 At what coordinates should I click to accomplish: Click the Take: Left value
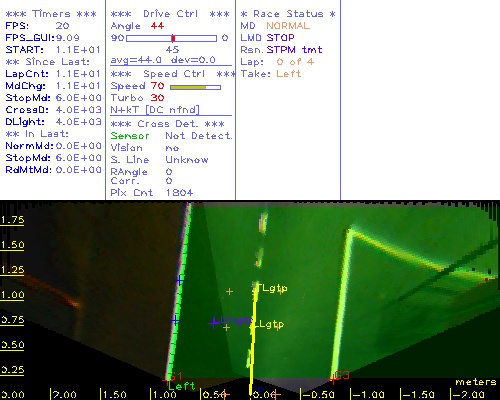(289, 74)
